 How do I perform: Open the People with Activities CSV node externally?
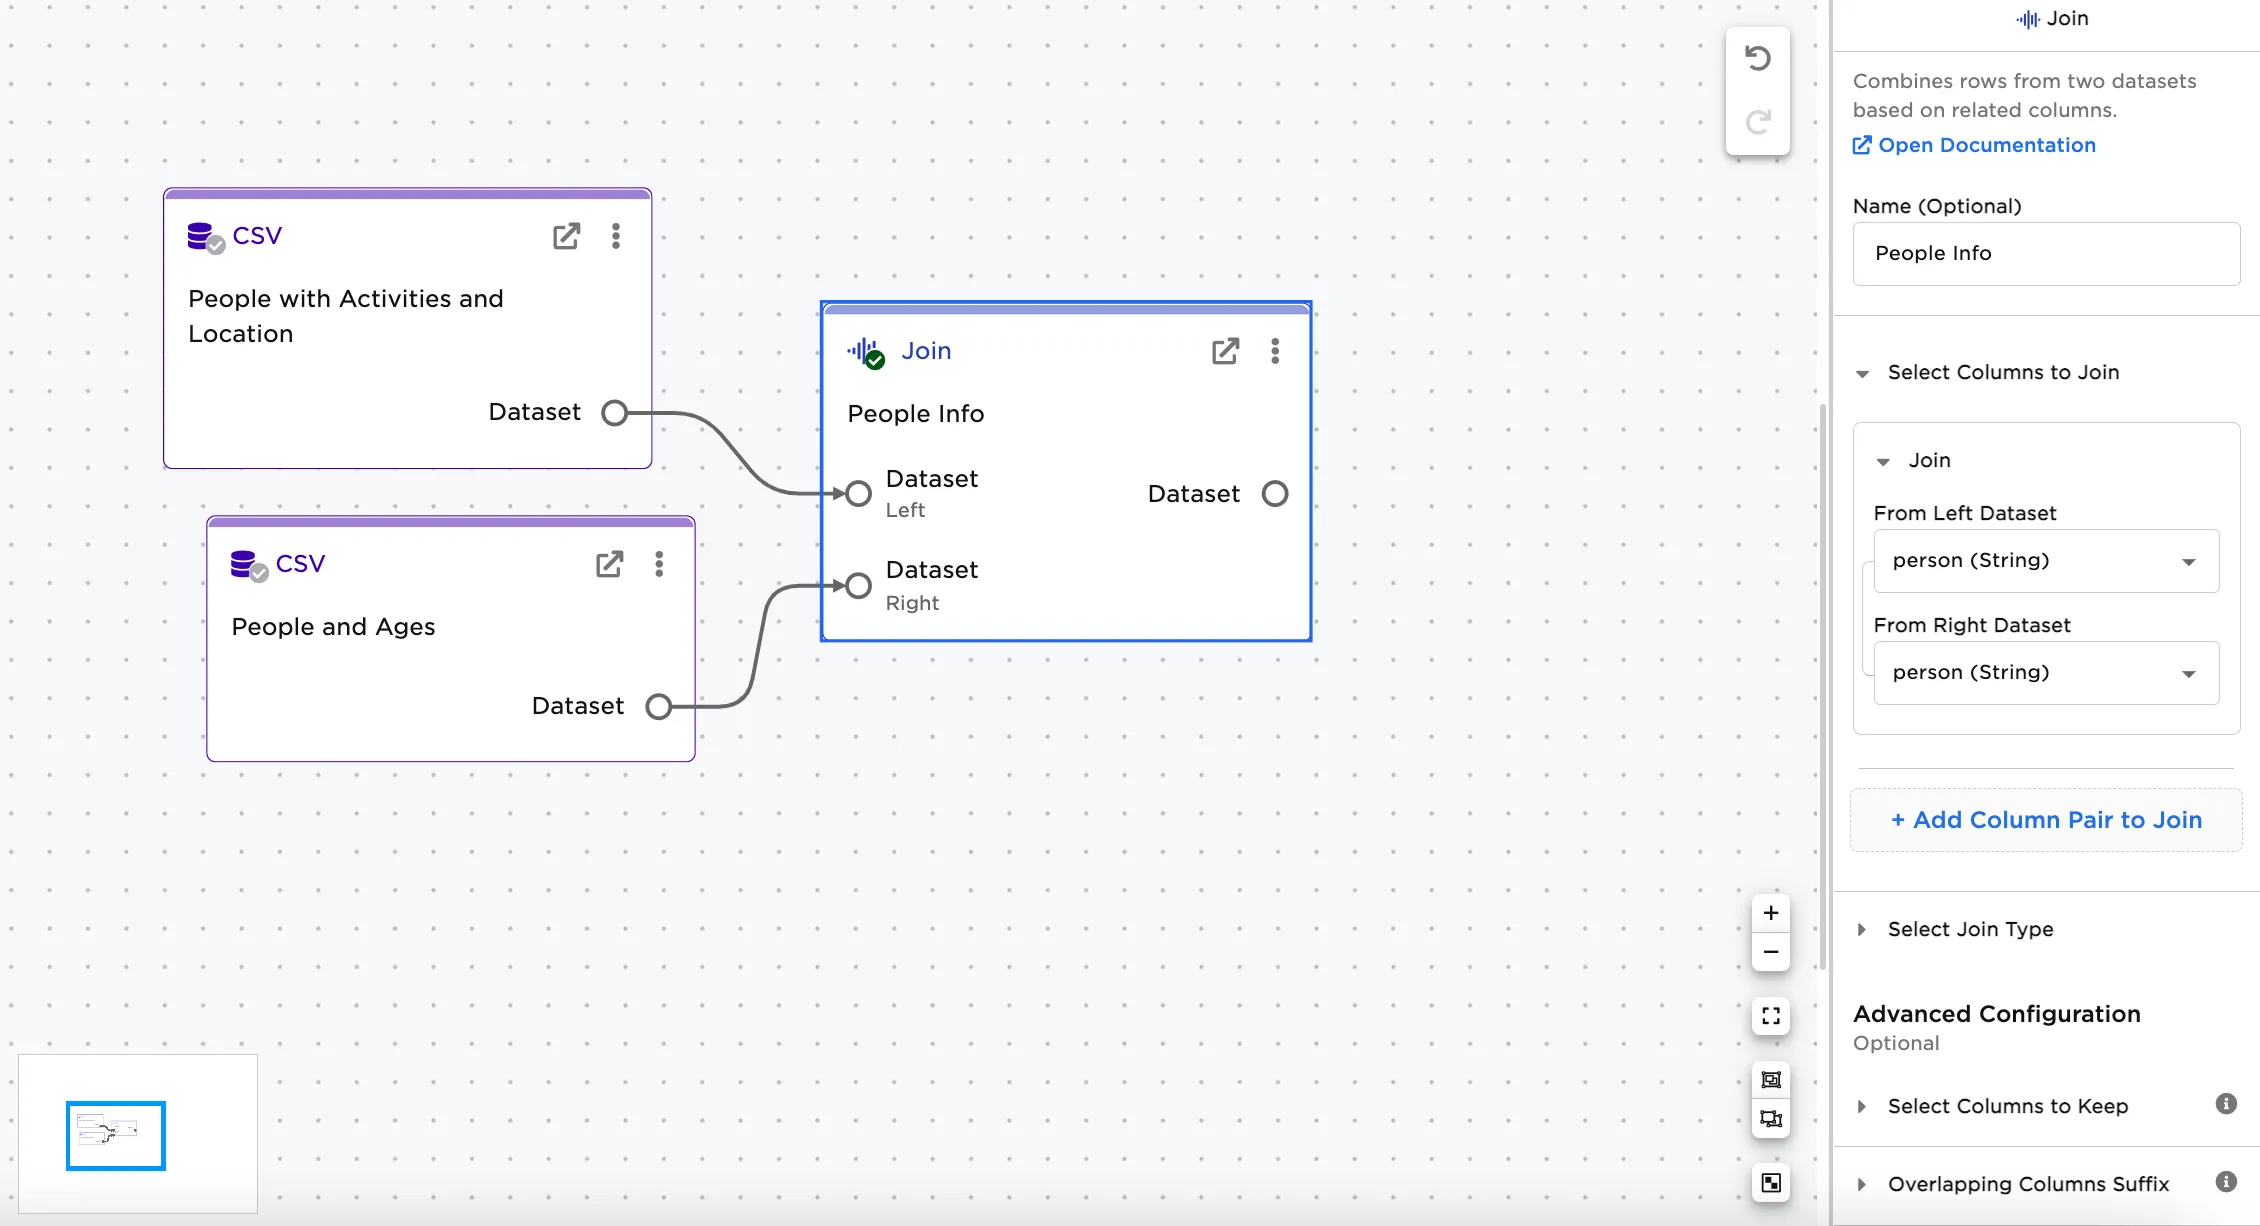[x=567, y=236]
